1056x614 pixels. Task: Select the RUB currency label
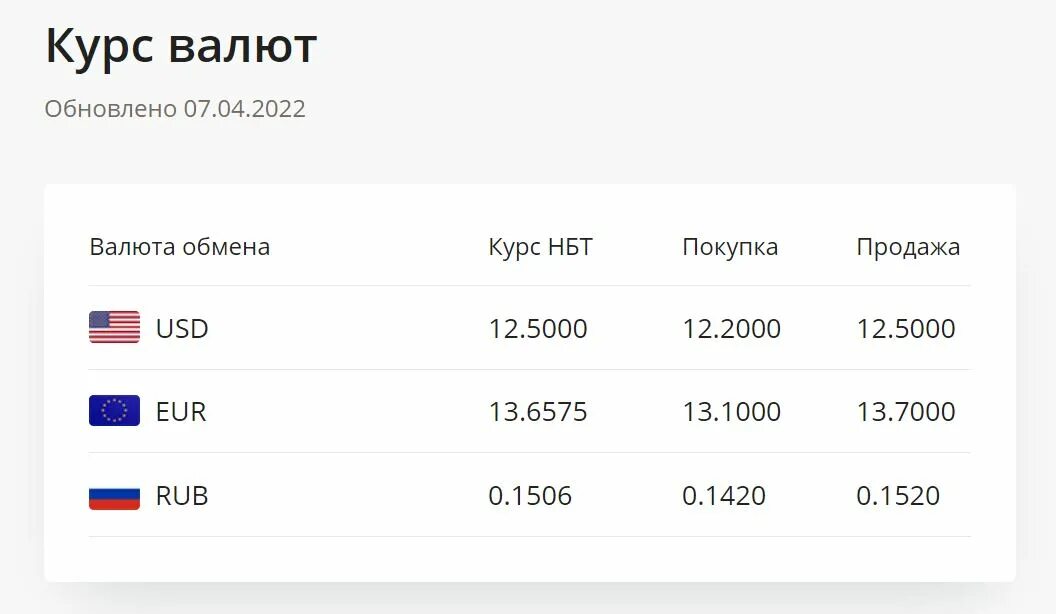tap(182, 495)
